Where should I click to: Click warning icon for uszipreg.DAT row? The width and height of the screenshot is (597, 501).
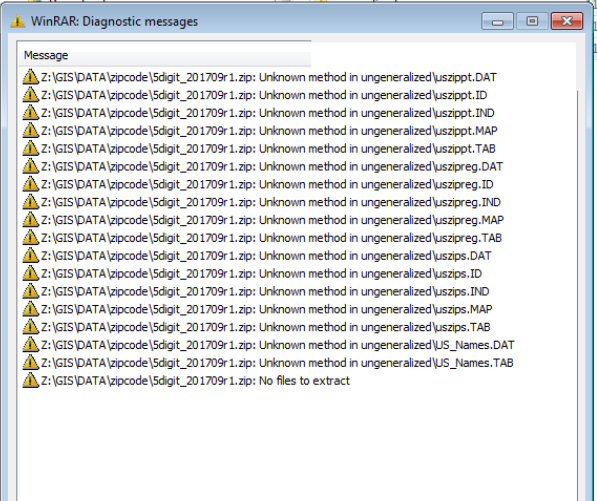(x=30, y=166)
